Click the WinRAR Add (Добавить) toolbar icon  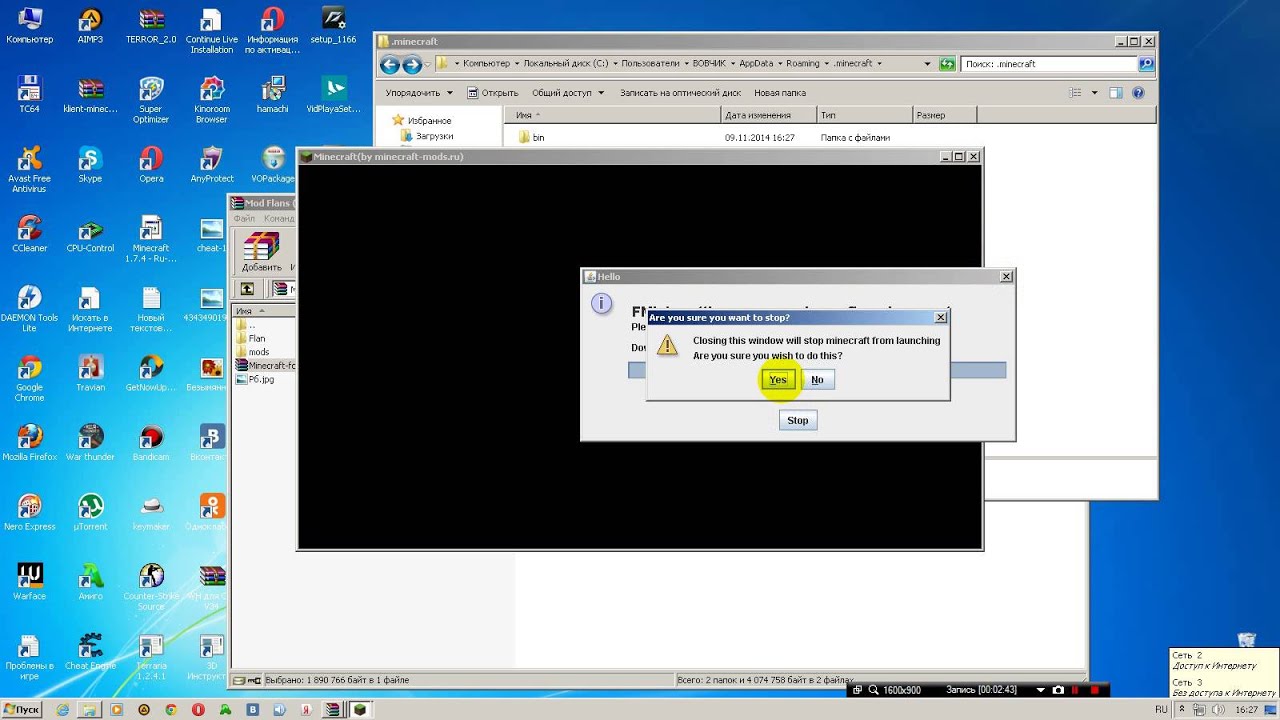pyautogui.click(x=261, y=252)
